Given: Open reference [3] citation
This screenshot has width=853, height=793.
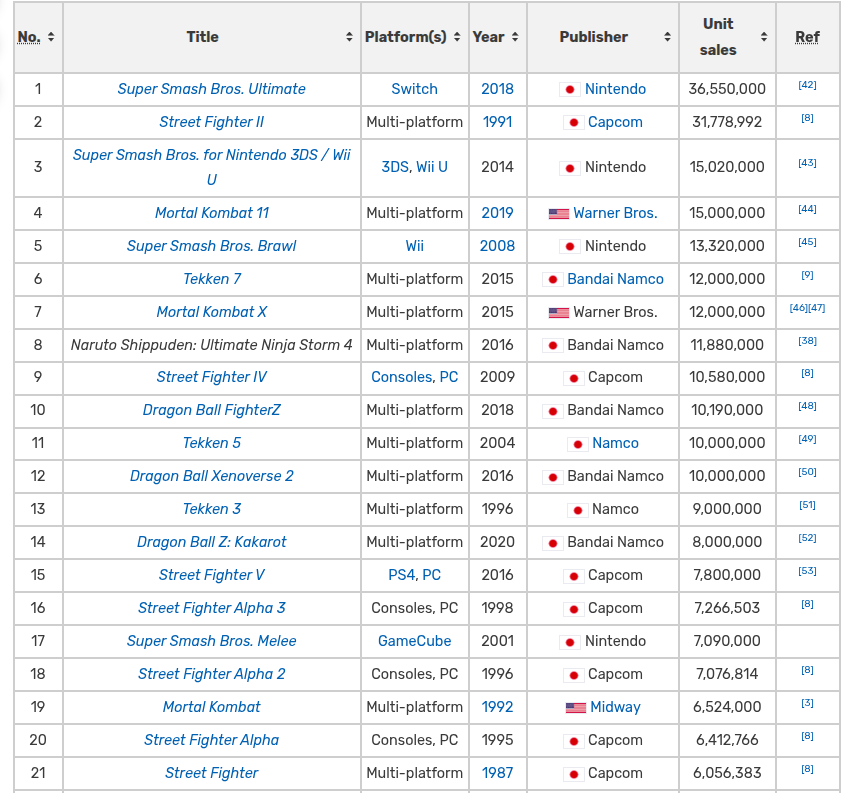Looking at the screenshot, I should [x=807, y=703].
